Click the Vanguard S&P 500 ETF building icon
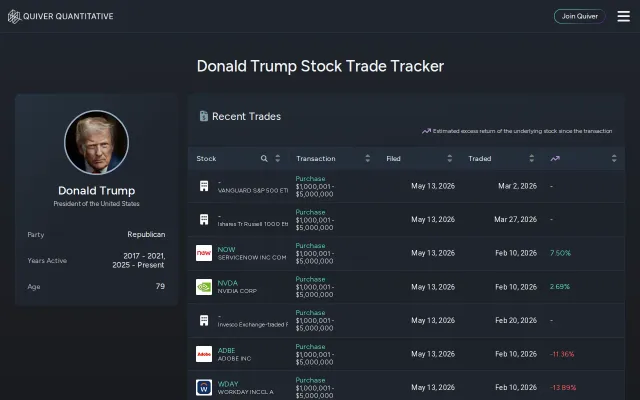 [x=204, y=186]
